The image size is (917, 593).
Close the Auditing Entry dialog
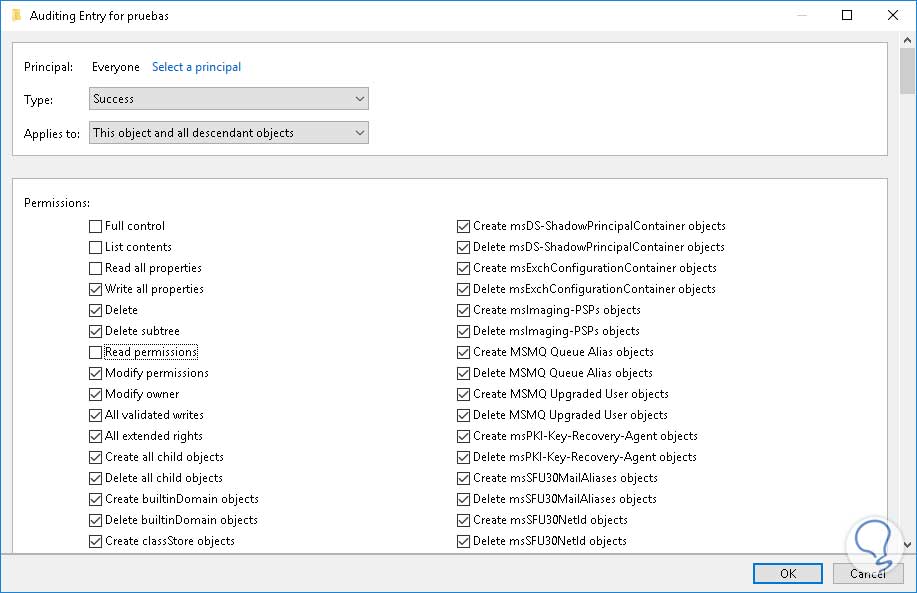pos(893,15)
